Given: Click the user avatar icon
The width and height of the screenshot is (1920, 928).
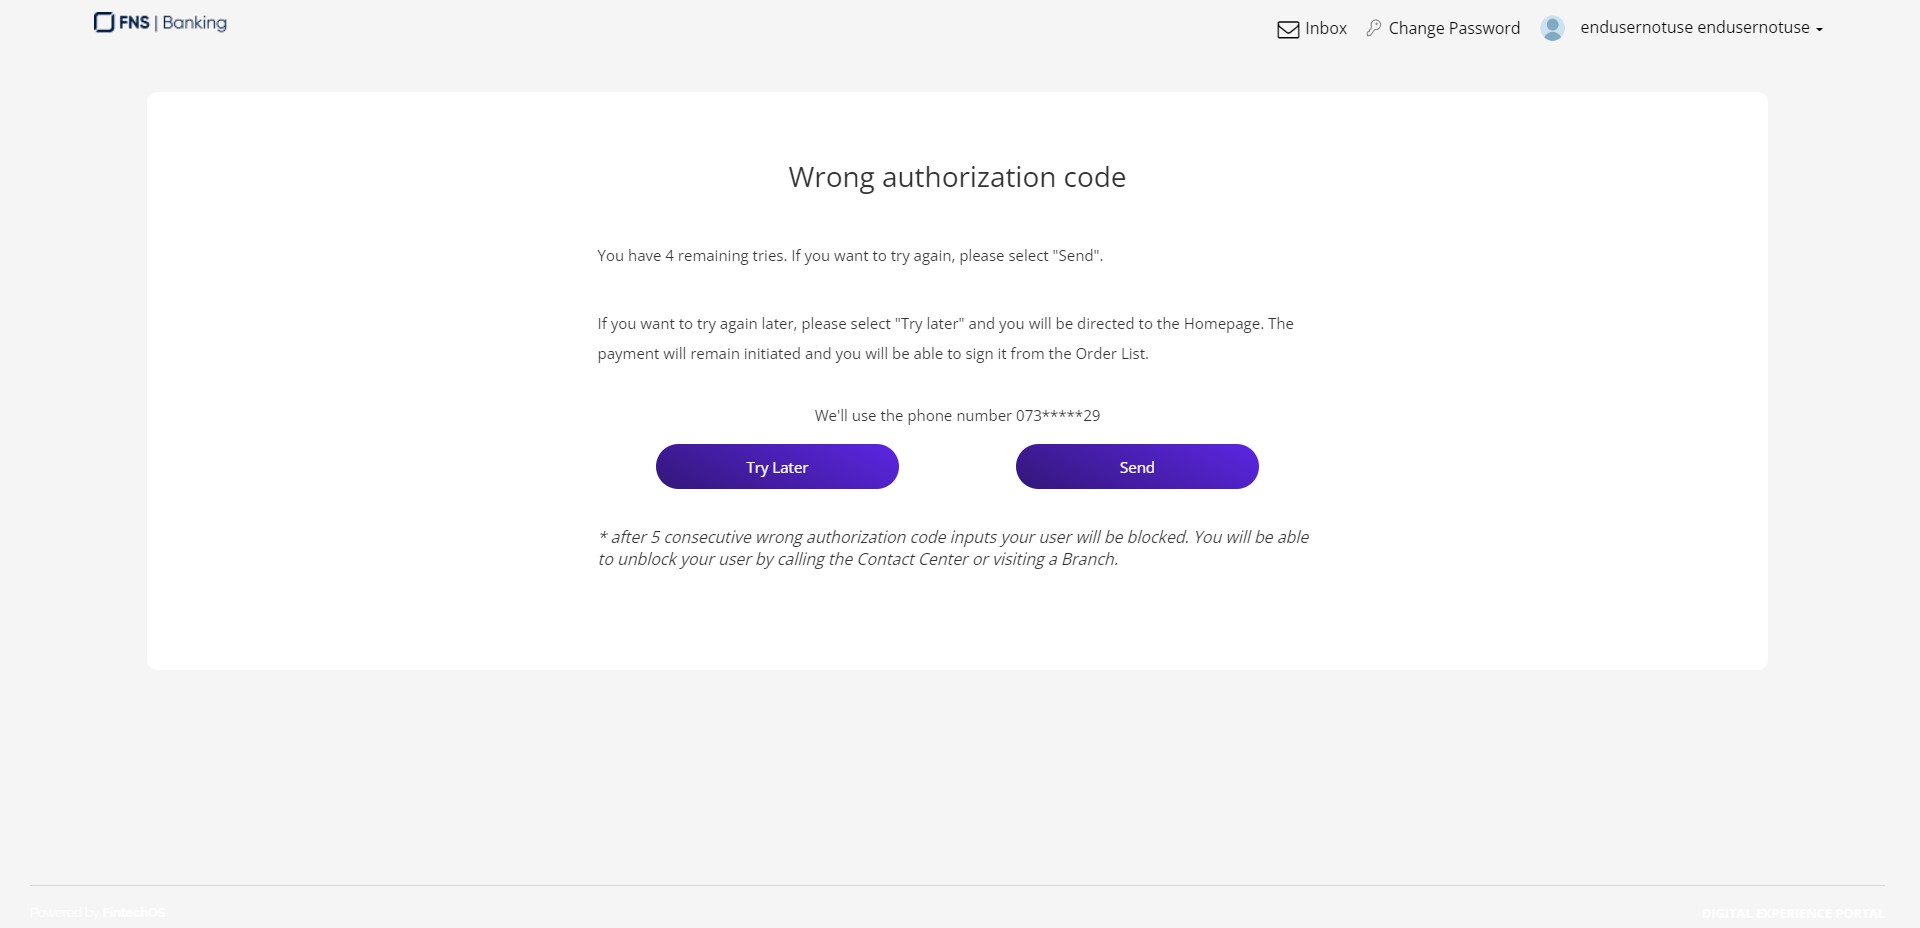Looking at the screenshot, I should 1552,28.
